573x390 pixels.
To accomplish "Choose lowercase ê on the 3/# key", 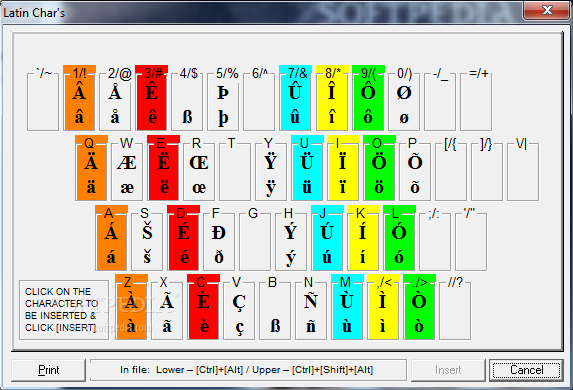I will click(152, 117).
